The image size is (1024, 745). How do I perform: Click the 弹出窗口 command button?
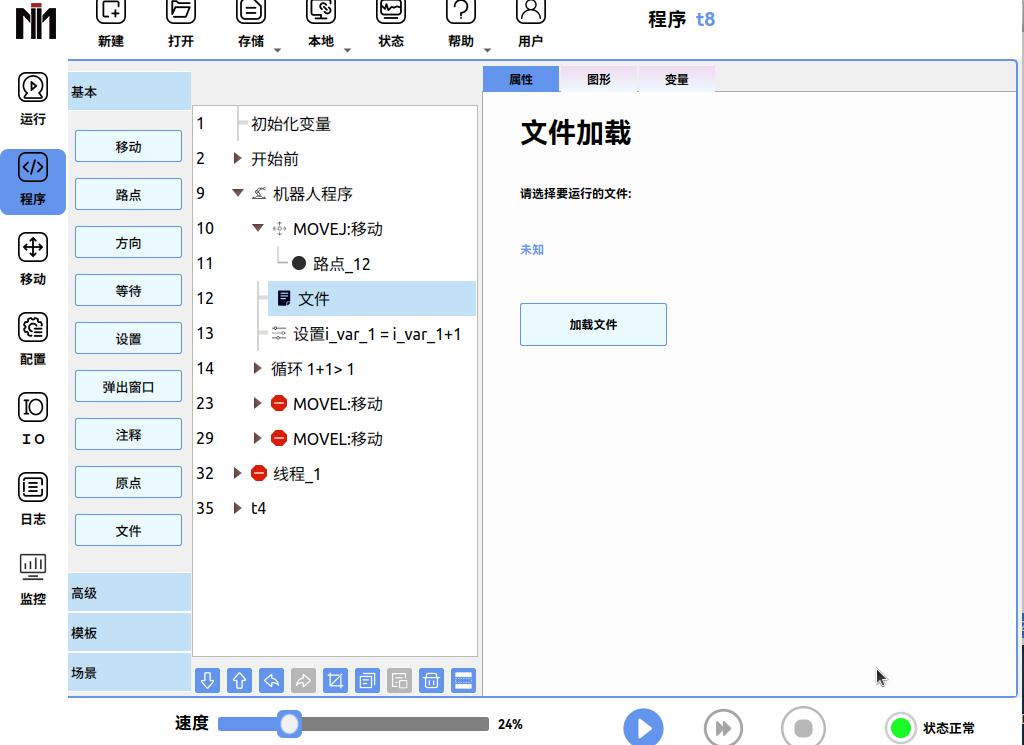(x=128, y=387)
